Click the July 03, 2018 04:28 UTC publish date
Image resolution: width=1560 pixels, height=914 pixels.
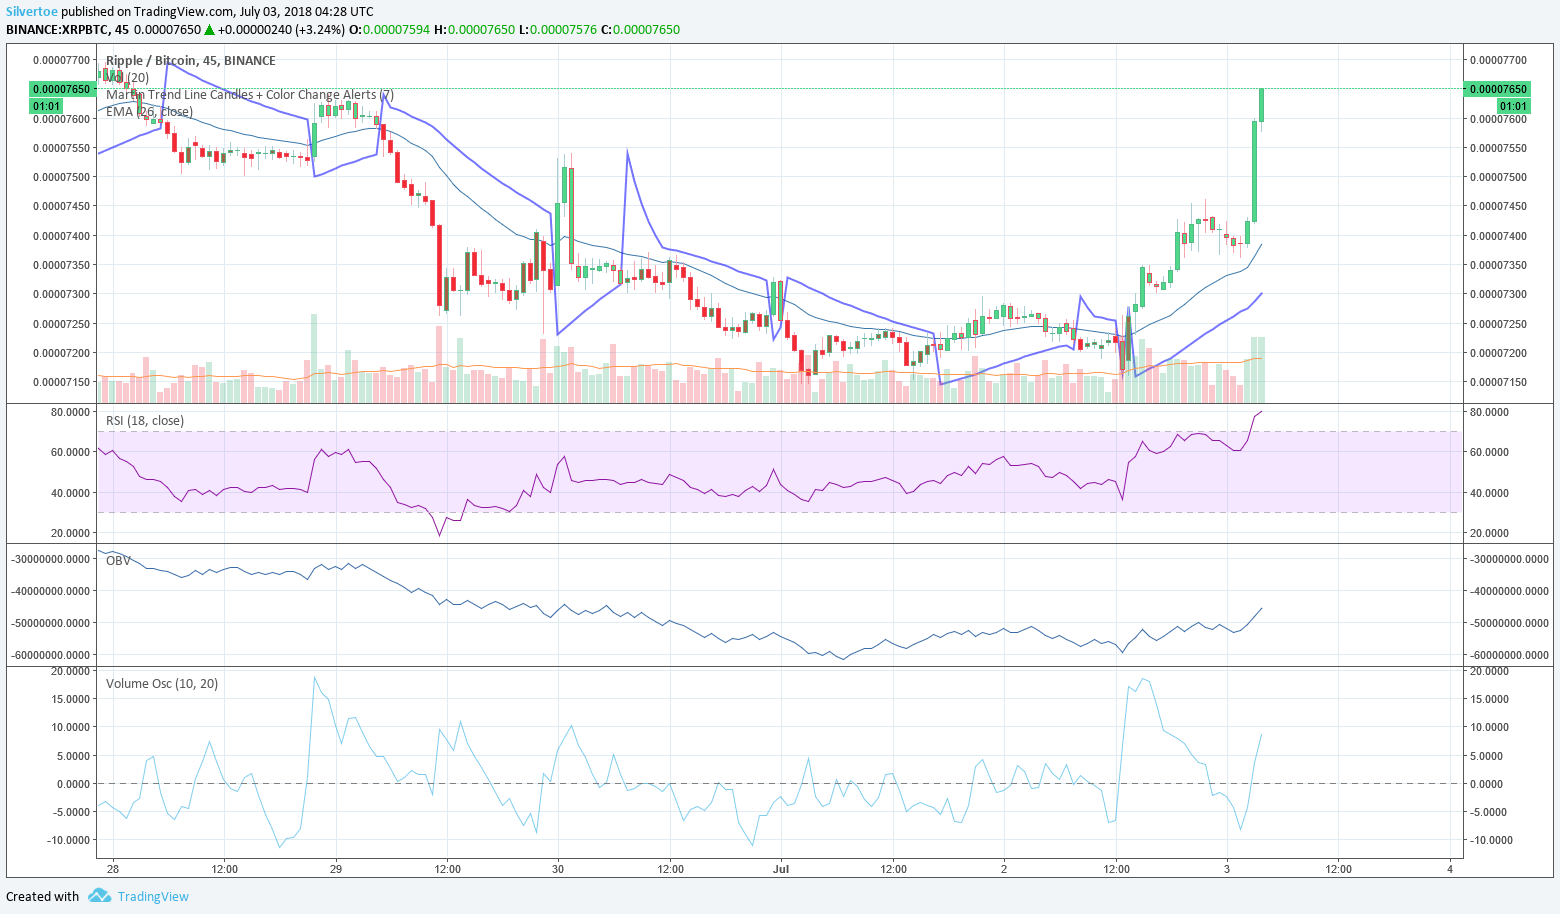pos(306,12)
